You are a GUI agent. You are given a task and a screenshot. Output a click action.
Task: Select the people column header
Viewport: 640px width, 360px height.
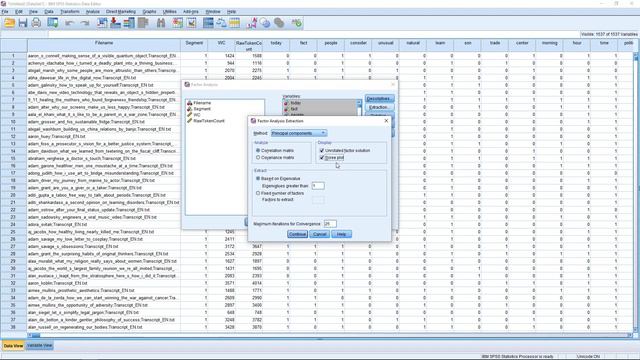[x=331, y=46]
